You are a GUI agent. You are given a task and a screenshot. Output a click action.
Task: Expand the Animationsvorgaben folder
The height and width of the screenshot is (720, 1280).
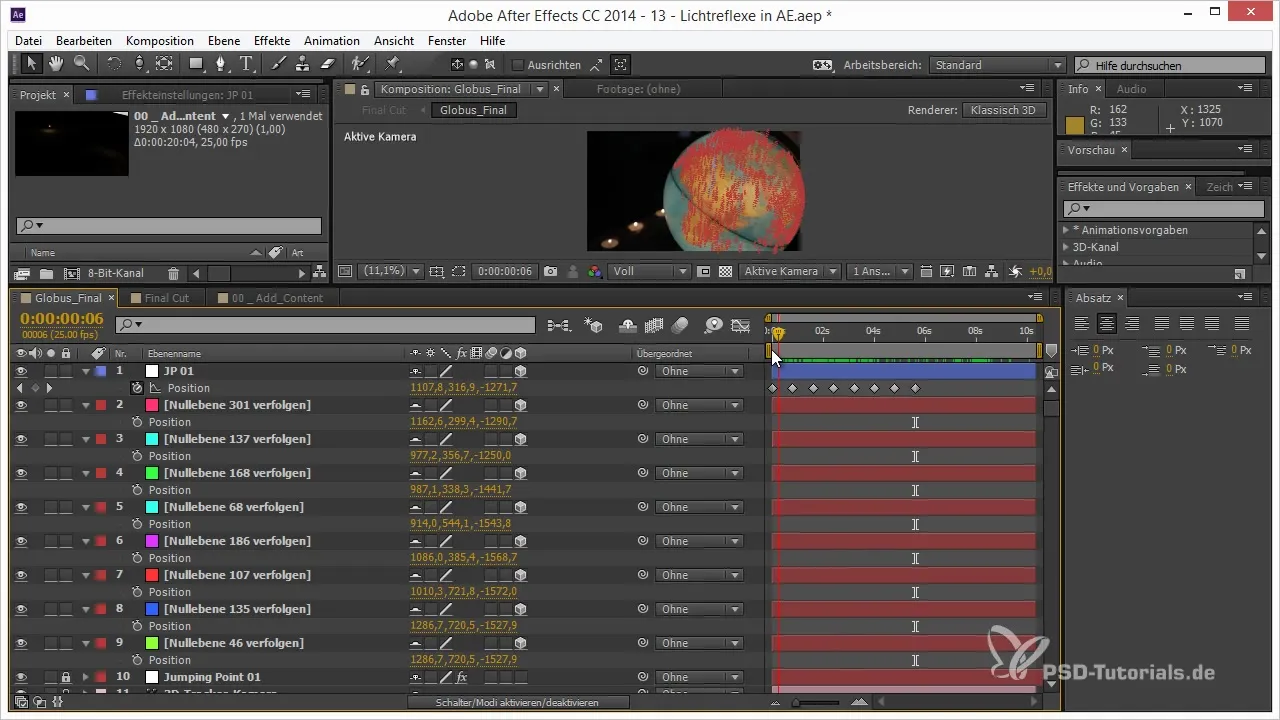pyautogui.click(x=1066, y=230)
